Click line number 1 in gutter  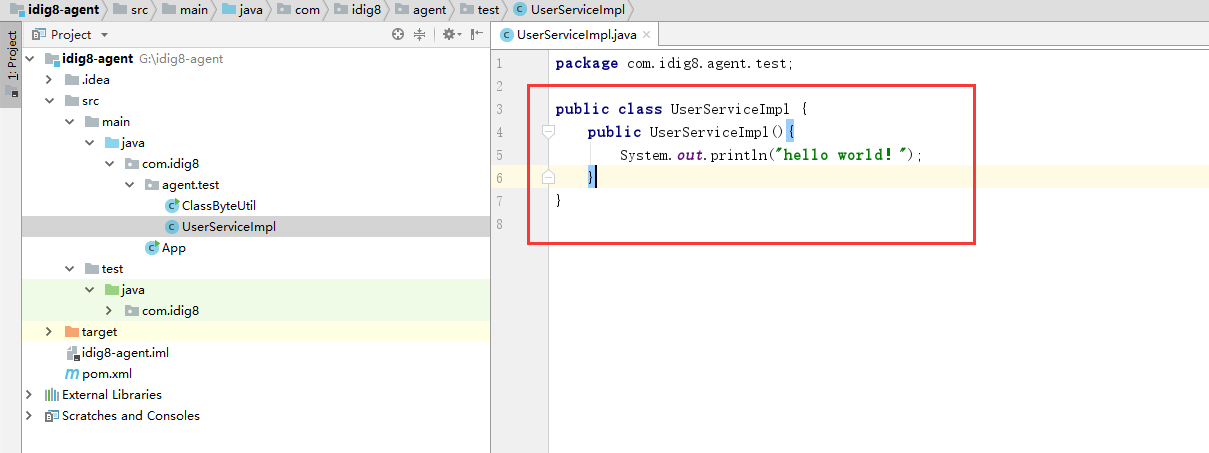tap(499, 63)
